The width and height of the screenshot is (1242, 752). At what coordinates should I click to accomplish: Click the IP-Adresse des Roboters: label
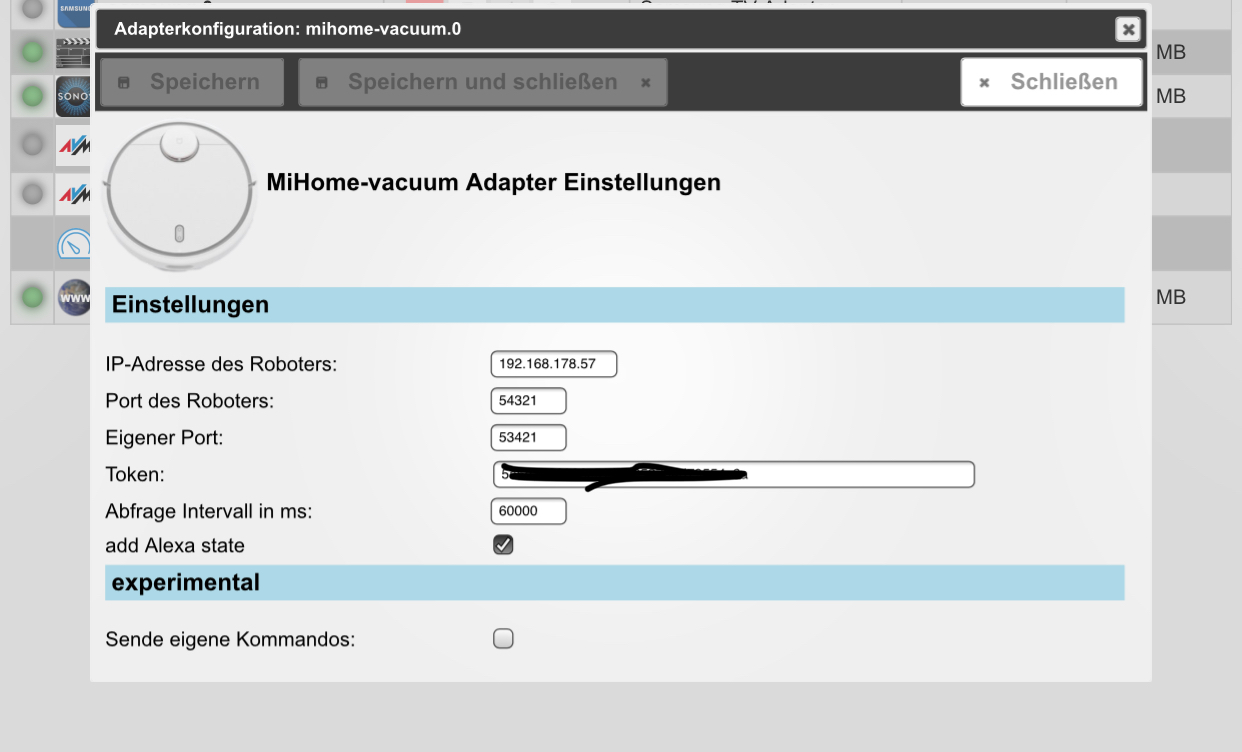pos(221,365)
